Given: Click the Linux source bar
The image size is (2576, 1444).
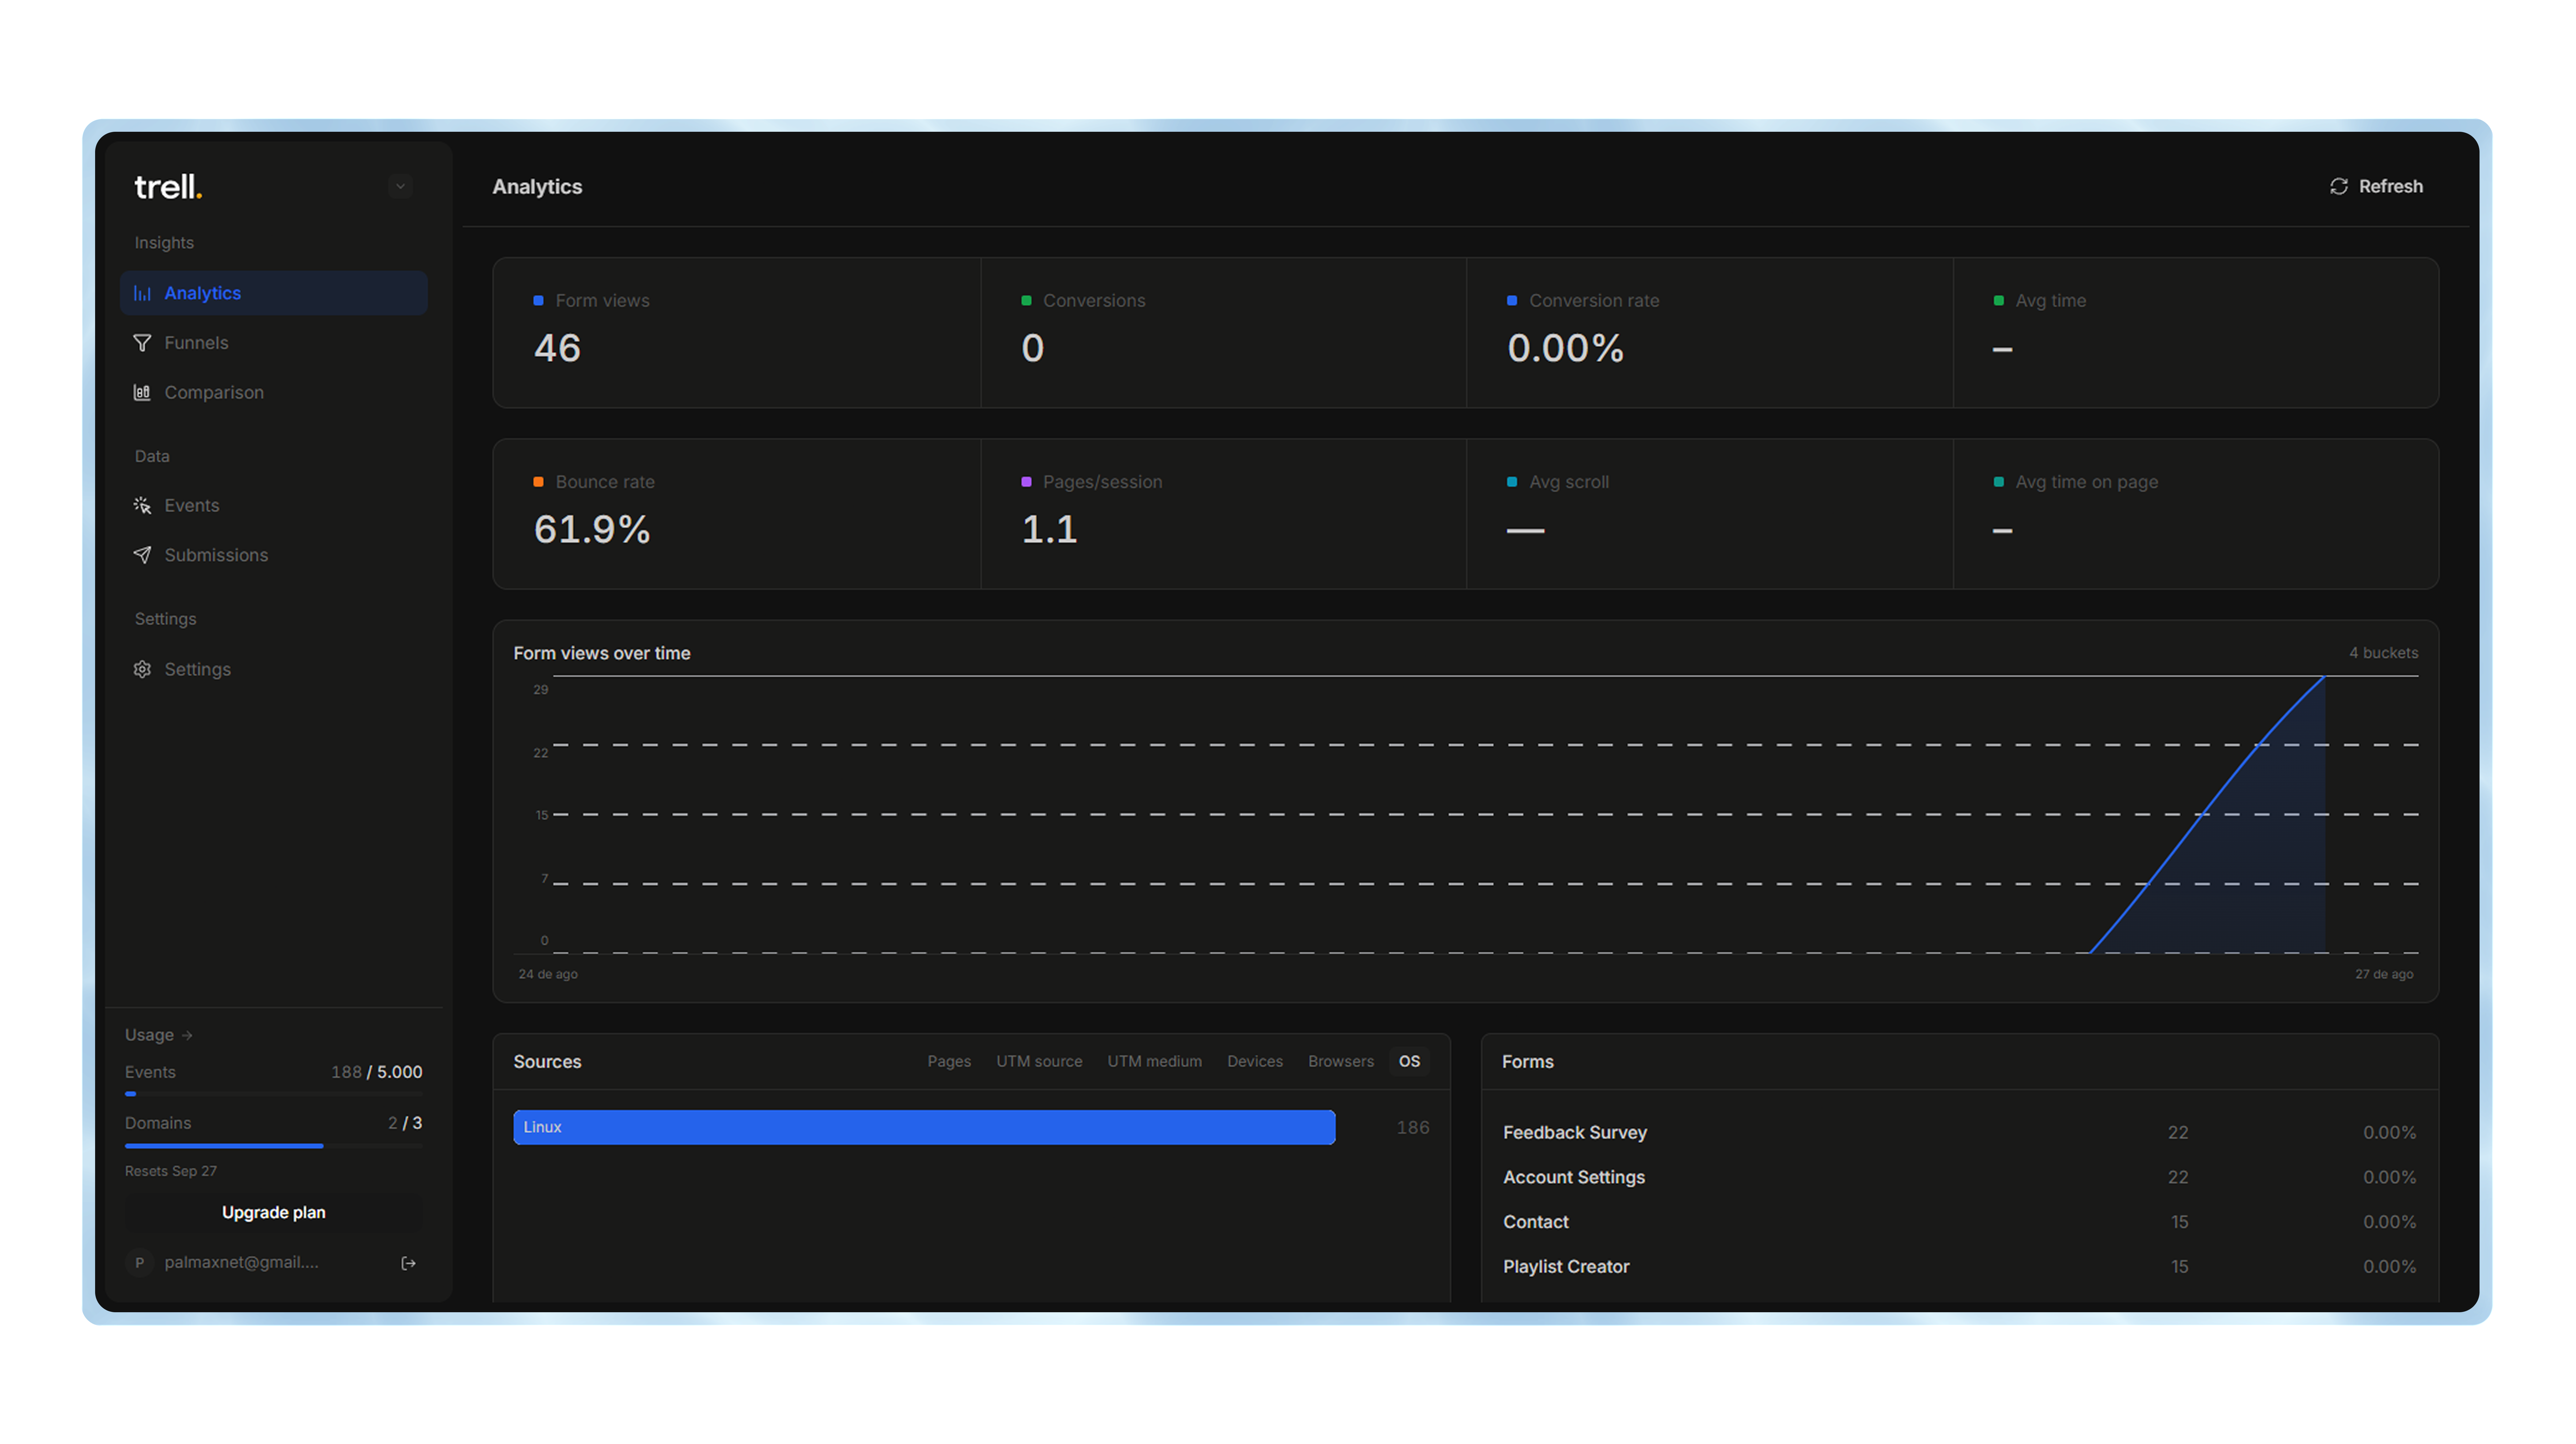Looking at the screenshot, I should [924, 1127].
